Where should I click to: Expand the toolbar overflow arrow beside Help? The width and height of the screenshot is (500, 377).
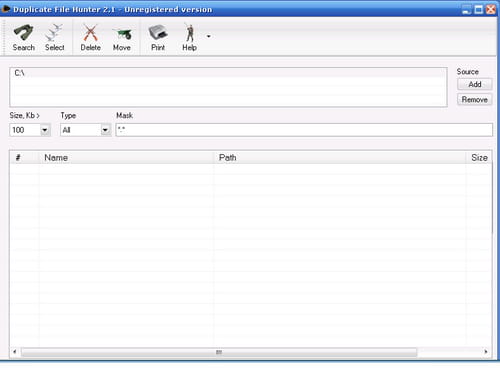(209, 36)
